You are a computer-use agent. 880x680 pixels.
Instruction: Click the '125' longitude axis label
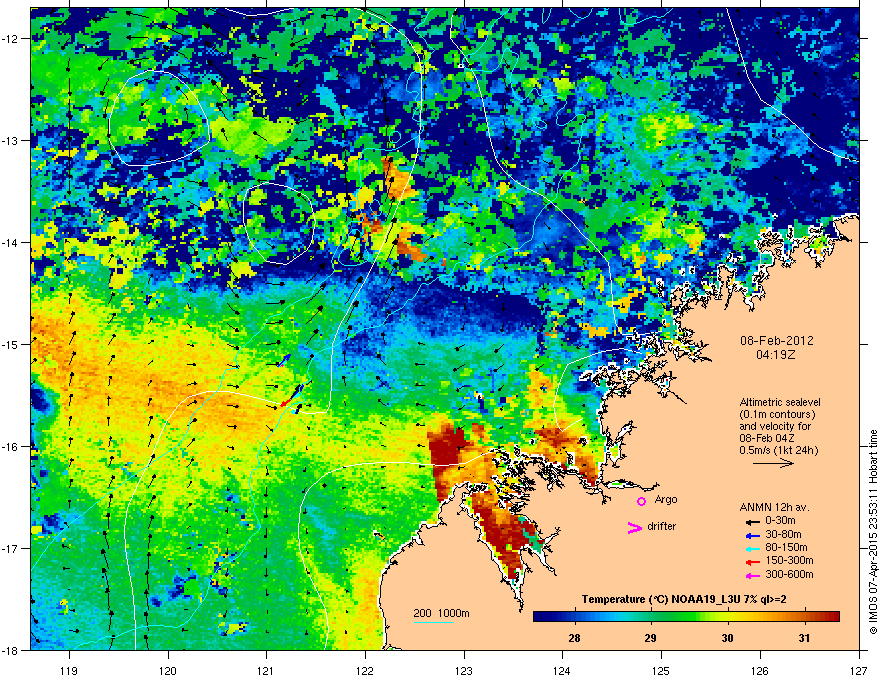coord(661,670)
